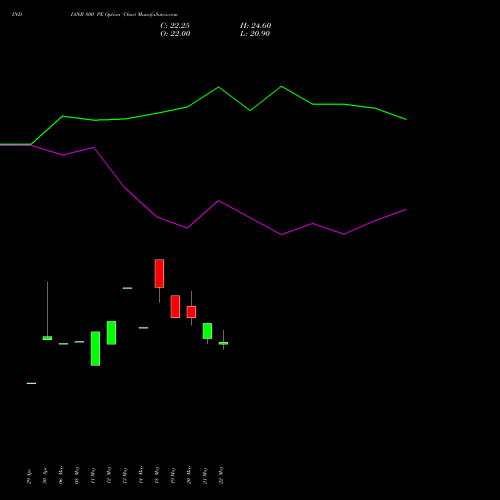Click the high value H: 24.60

click(256, 26)
